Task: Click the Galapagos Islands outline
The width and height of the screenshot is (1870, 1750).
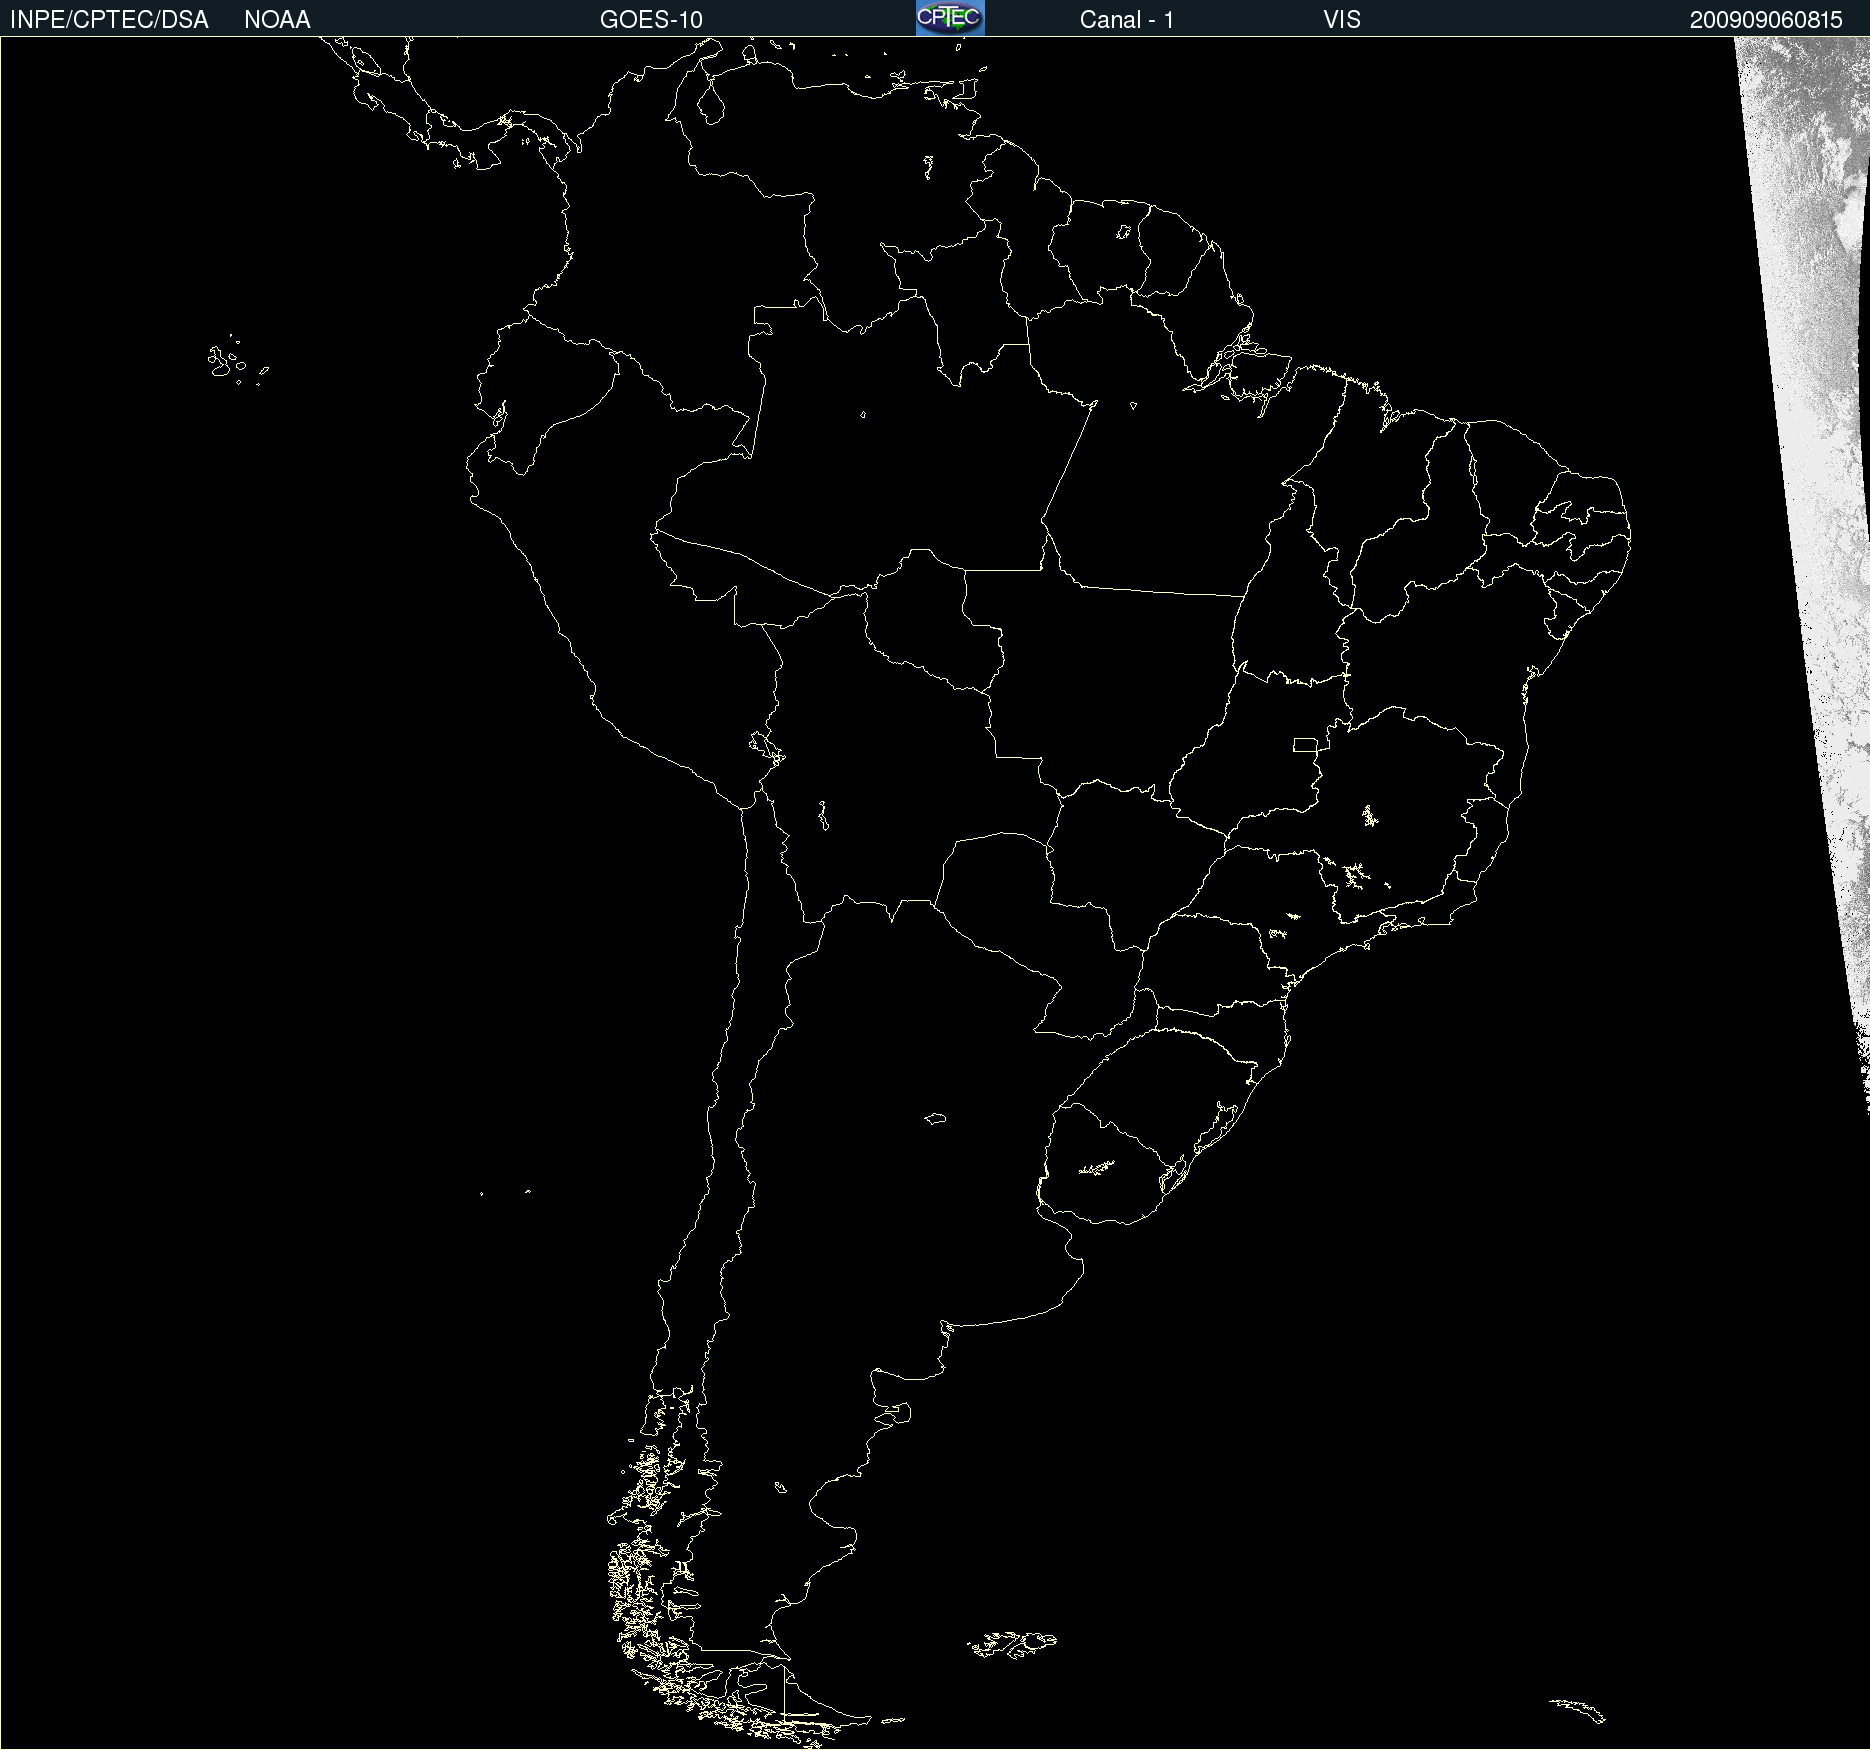Action: pos(237,361)
